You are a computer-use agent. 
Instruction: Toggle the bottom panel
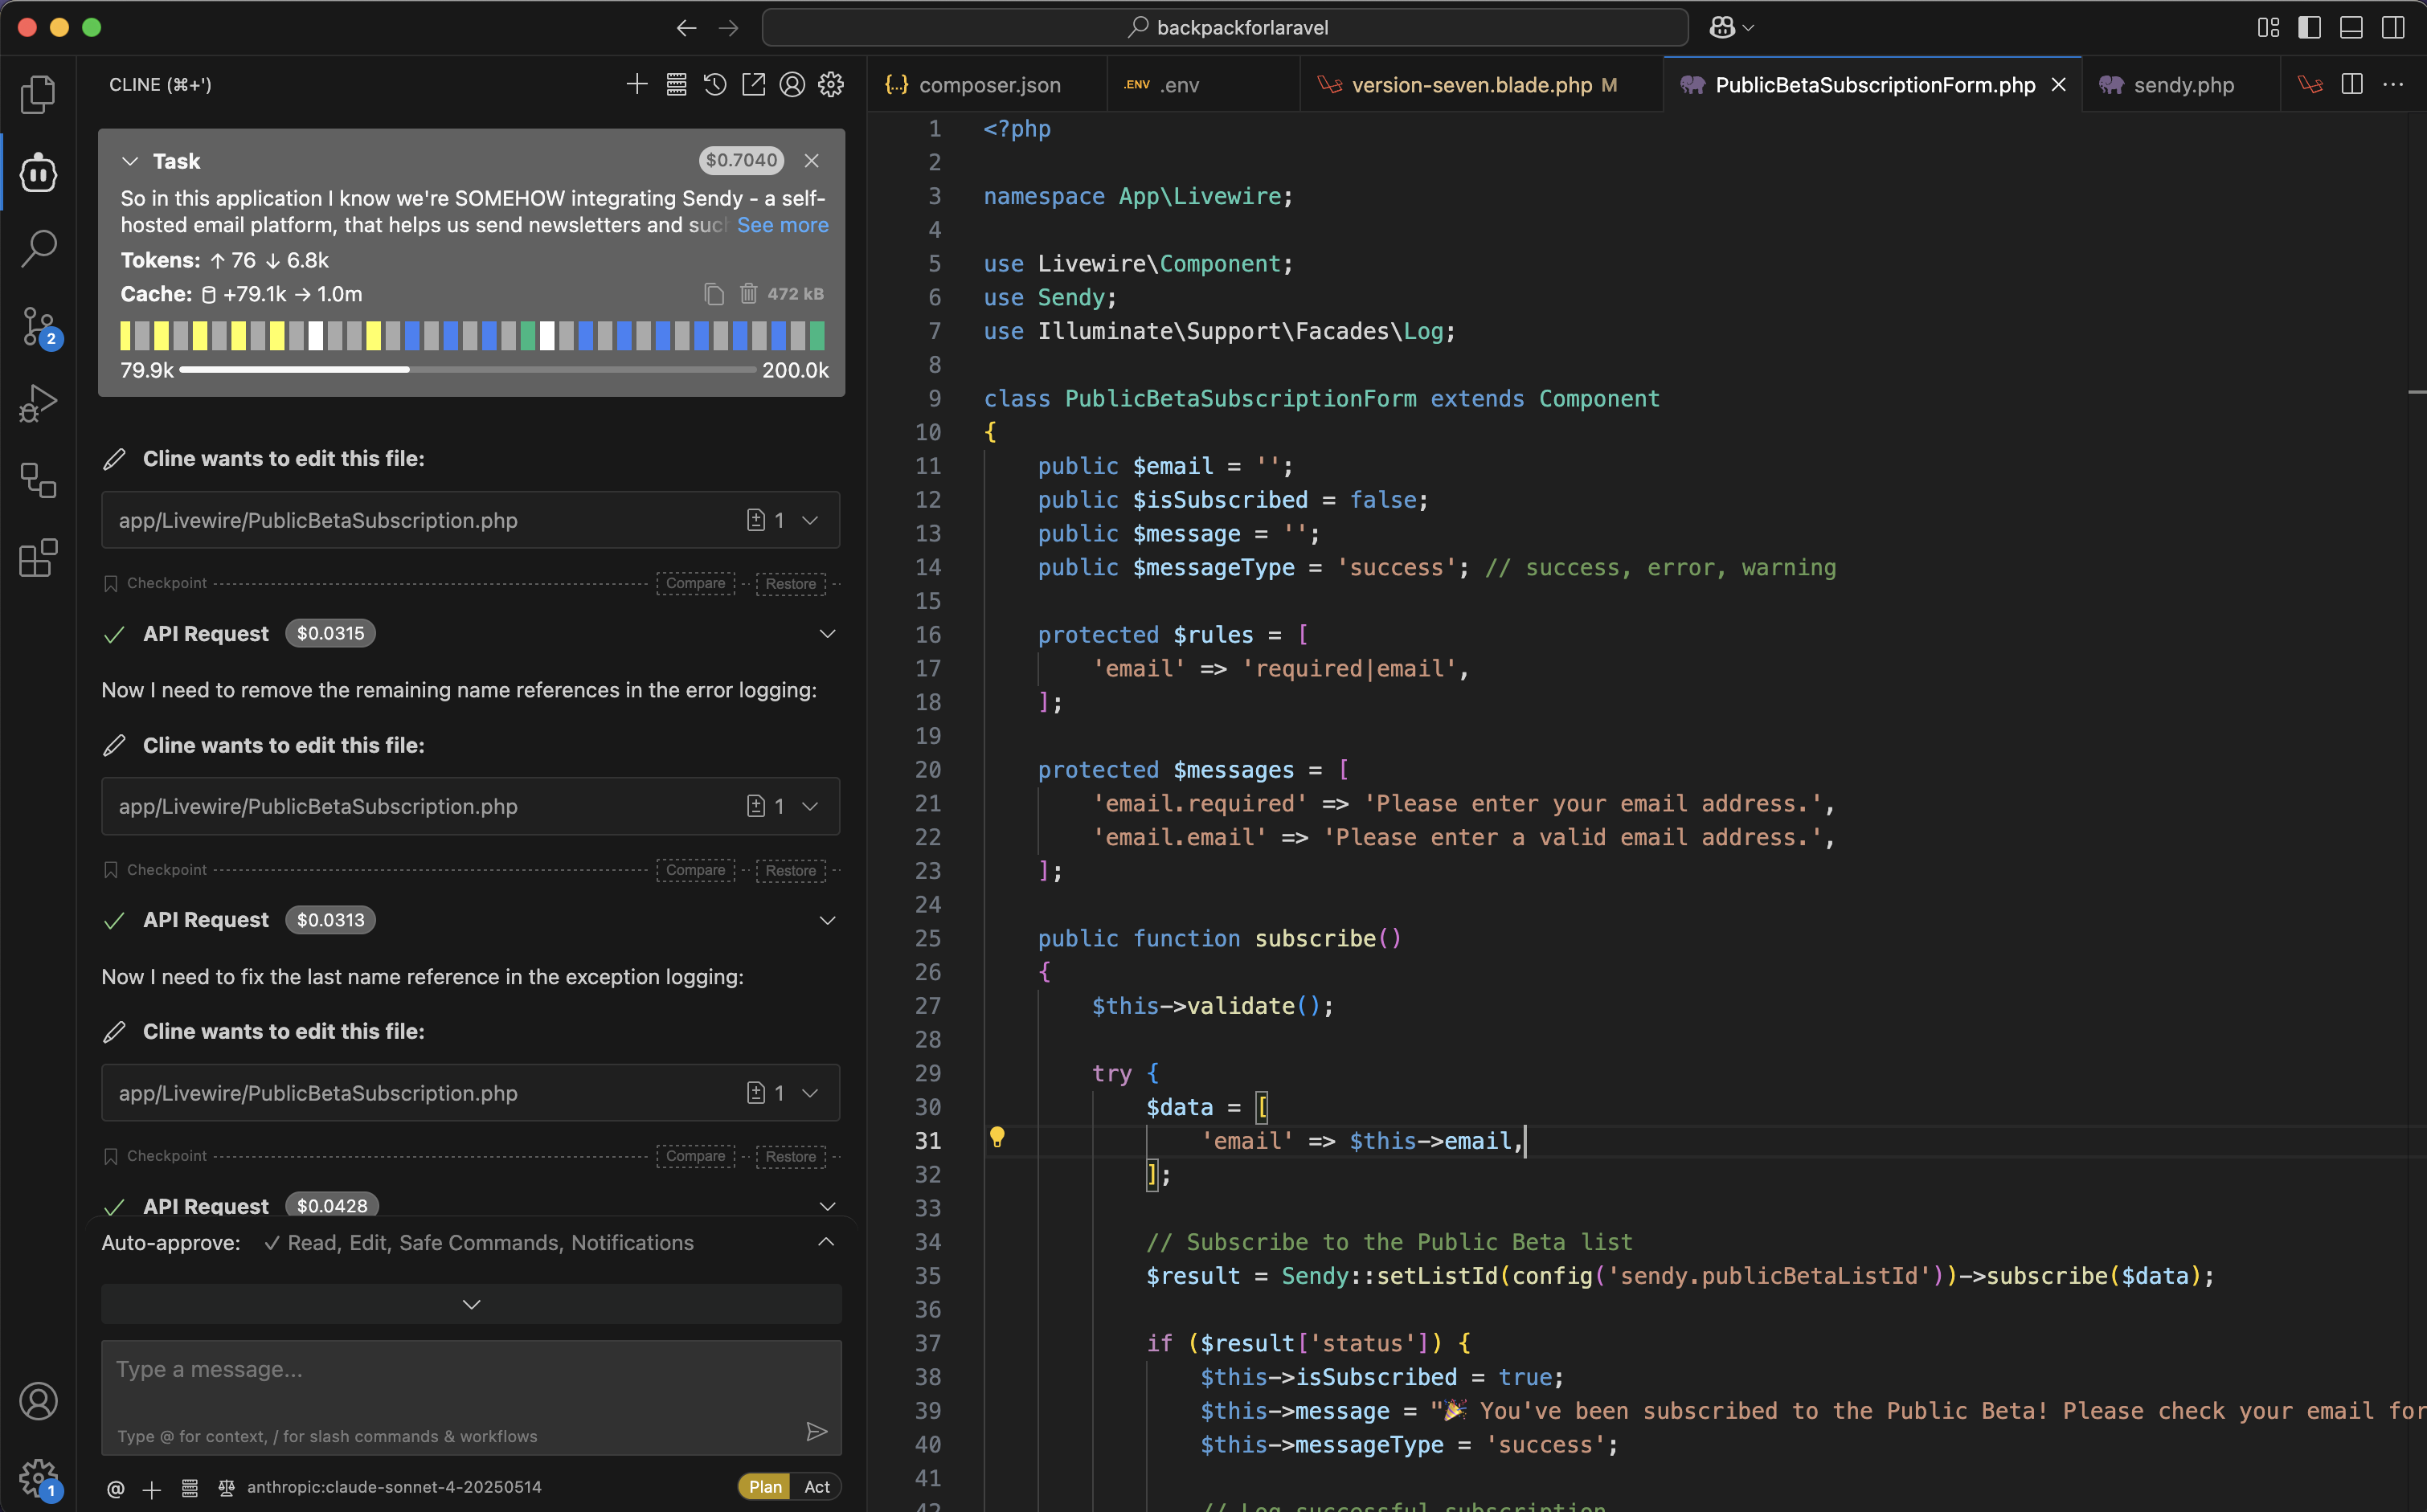pos(2351,28)
